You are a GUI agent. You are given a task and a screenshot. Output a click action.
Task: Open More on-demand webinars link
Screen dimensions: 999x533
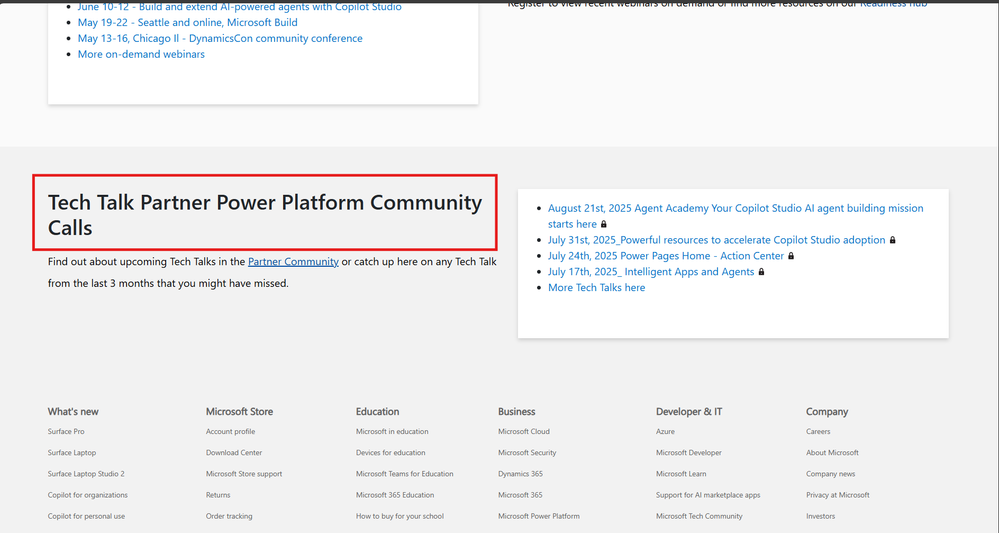[x=141, y=54]
